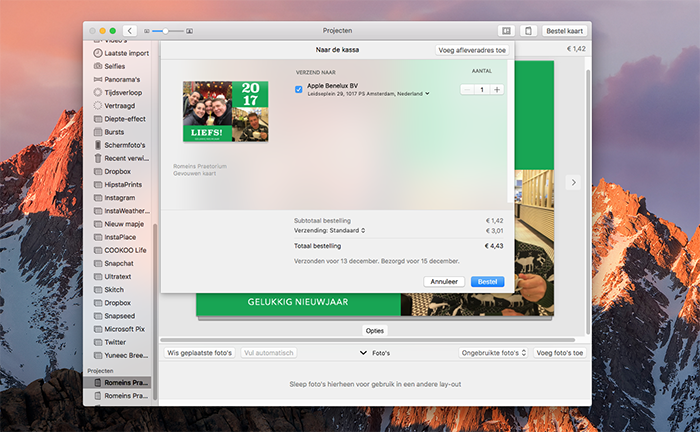Click the Laatste import clock icon
Image resolution: width=700 pixels, height=432 pixels.
pos(98,53)
